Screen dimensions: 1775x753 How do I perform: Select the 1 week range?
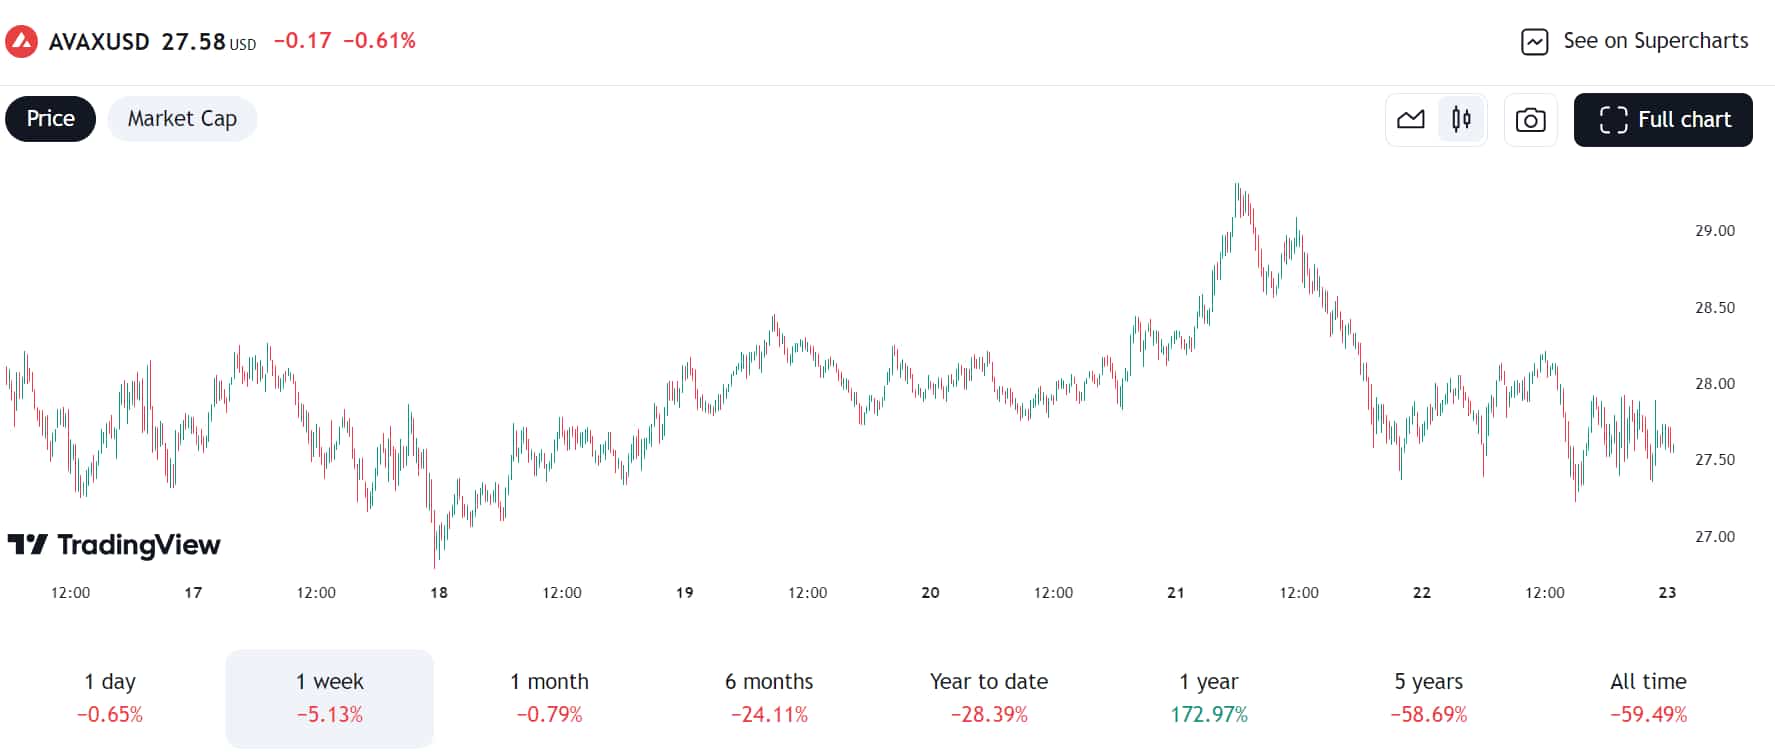point(330,697)
